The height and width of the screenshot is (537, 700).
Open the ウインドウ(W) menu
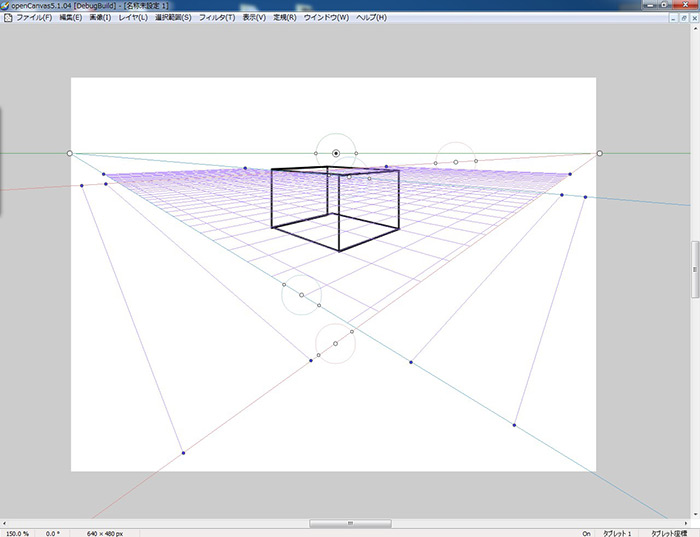326,18
